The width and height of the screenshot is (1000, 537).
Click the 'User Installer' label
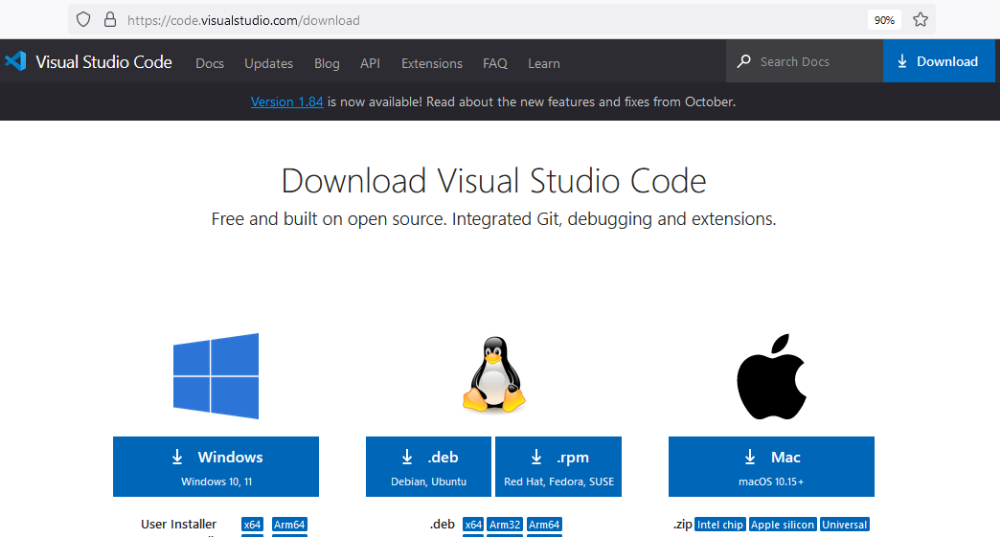point(179,524)
